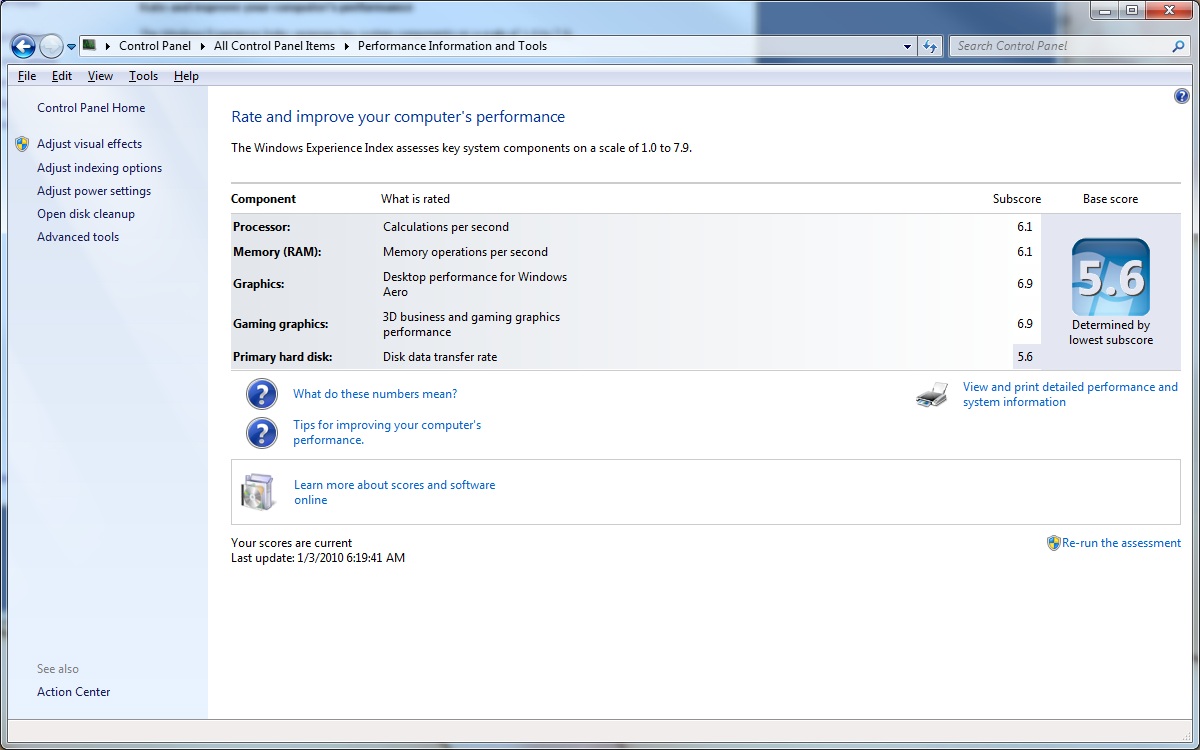Click Memory operations per second text
Viewport: 1200px width, 750px height.
click(465, 252)
